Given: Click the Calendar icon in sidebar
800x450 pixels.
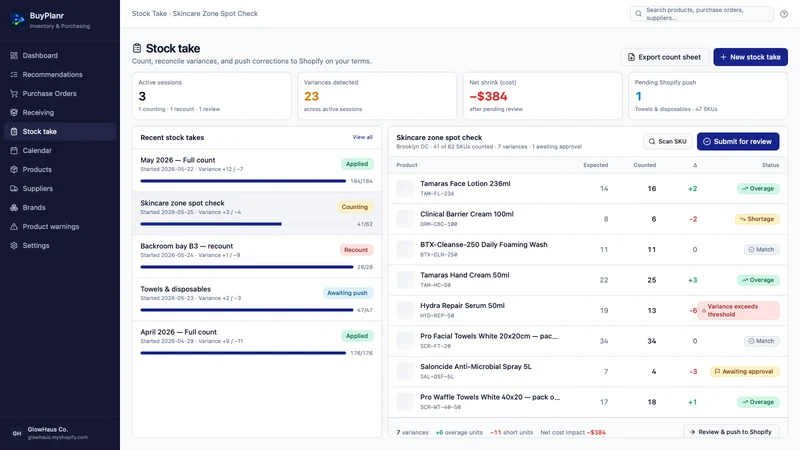Looking at the screenshot, I should [x=14, y=151].
